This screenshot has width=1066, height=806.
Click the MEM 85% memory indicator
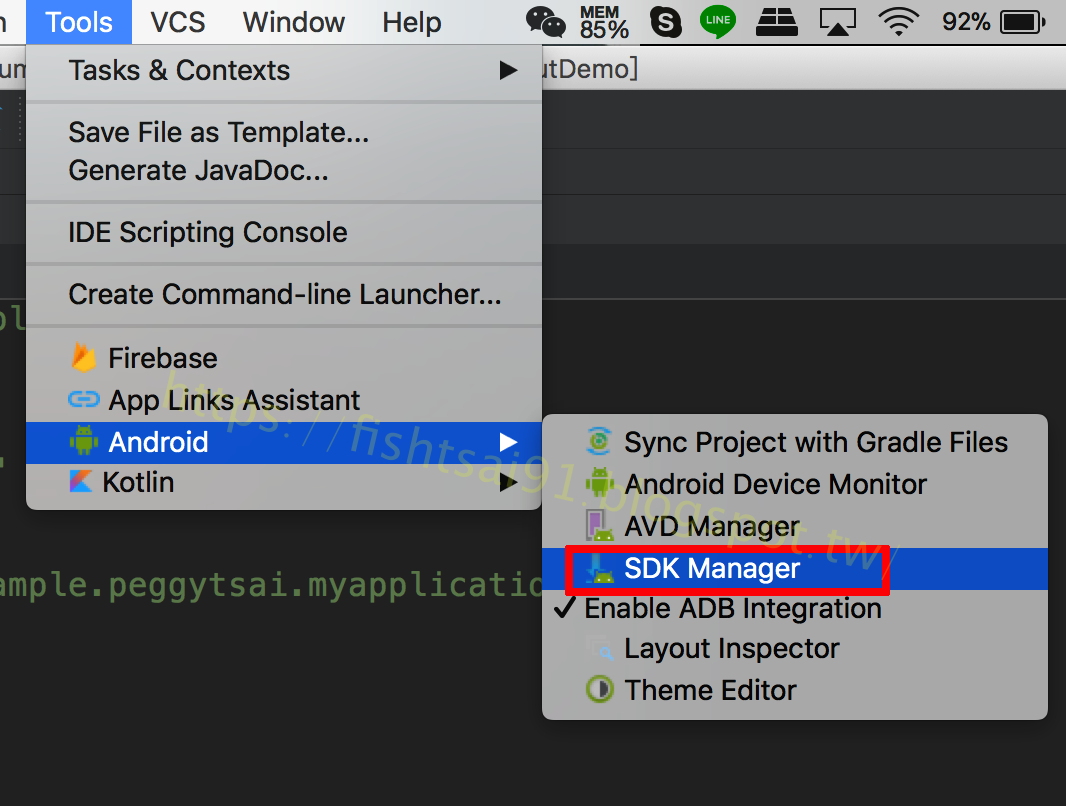click(x=604, y=22)
